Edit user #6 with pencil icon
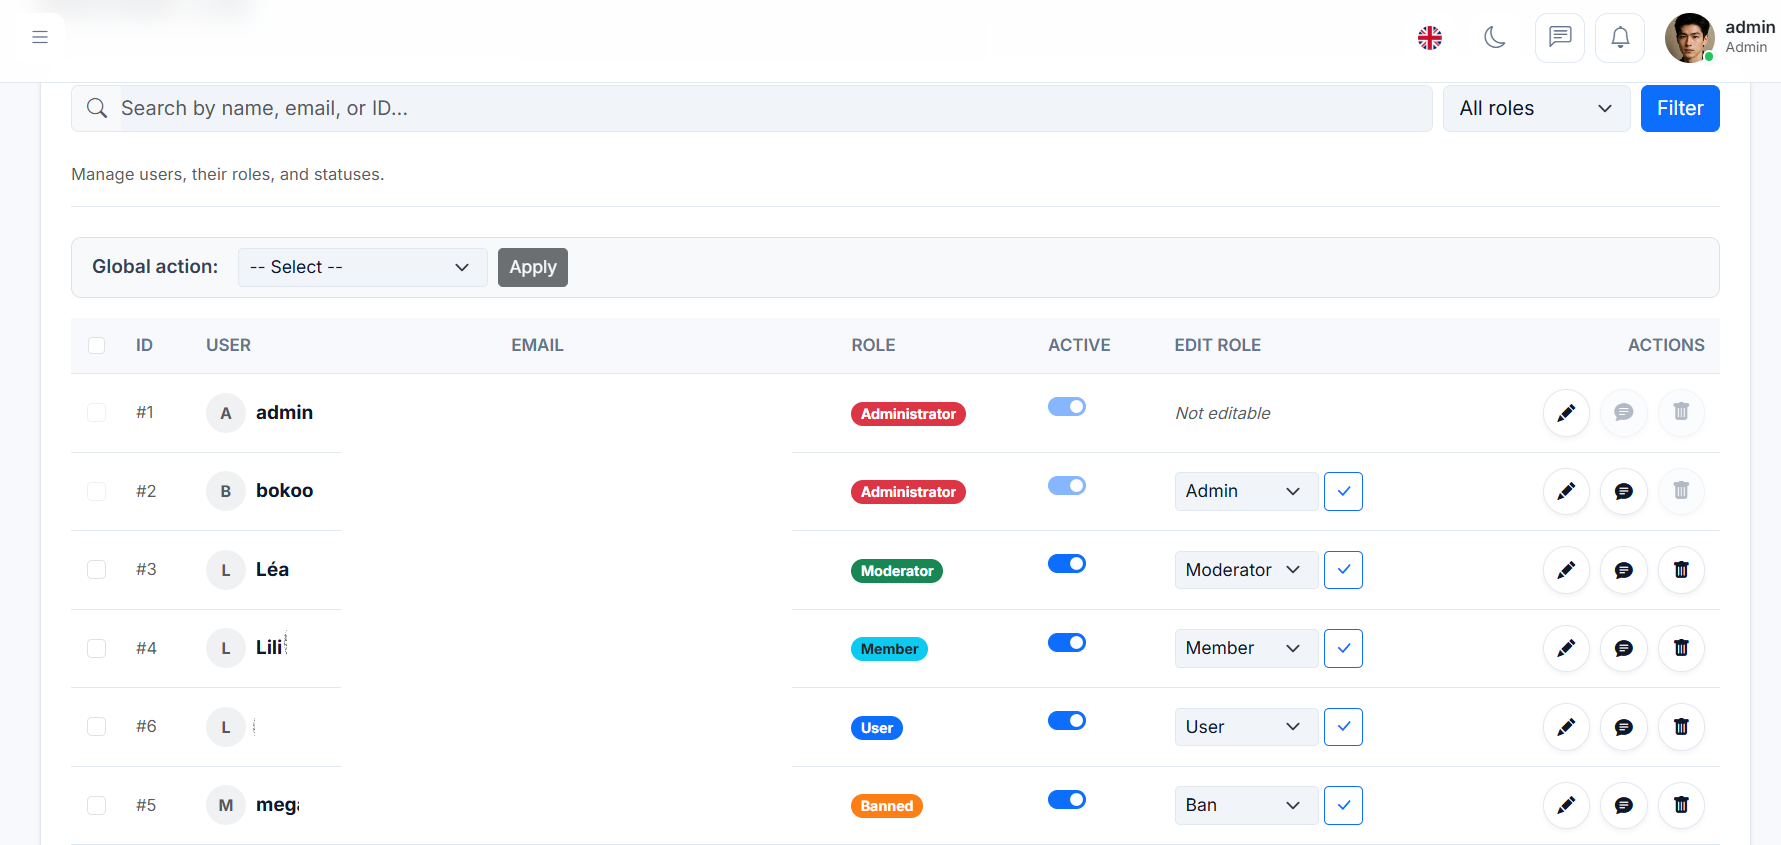 [1566, 727]
